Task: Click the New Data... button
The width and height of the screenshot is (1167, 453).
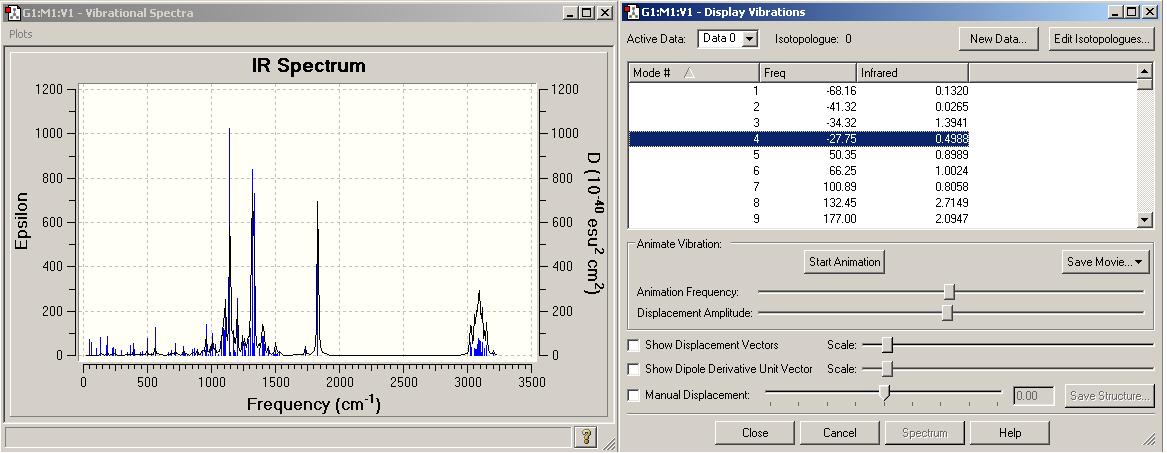Action: [998, 39]
